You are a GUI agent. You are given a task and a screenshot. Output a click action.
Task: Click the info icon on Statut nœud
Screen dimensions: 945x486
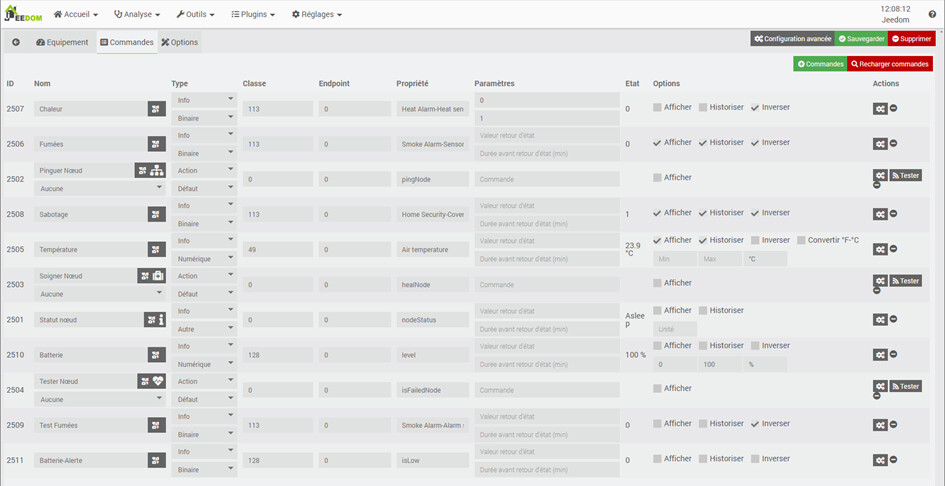[x=158, y=320]
